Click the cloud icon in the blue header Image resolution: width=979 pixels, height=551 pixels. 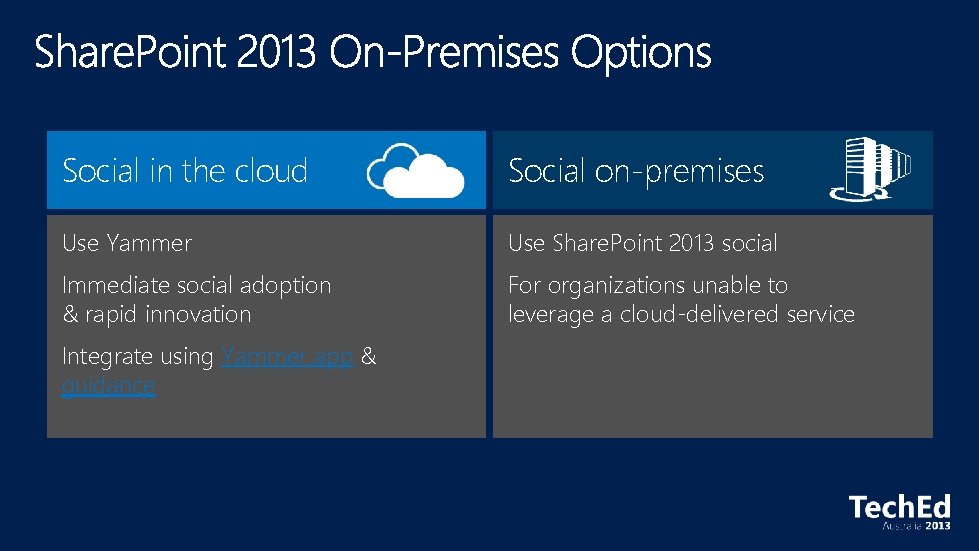[416, 169]
